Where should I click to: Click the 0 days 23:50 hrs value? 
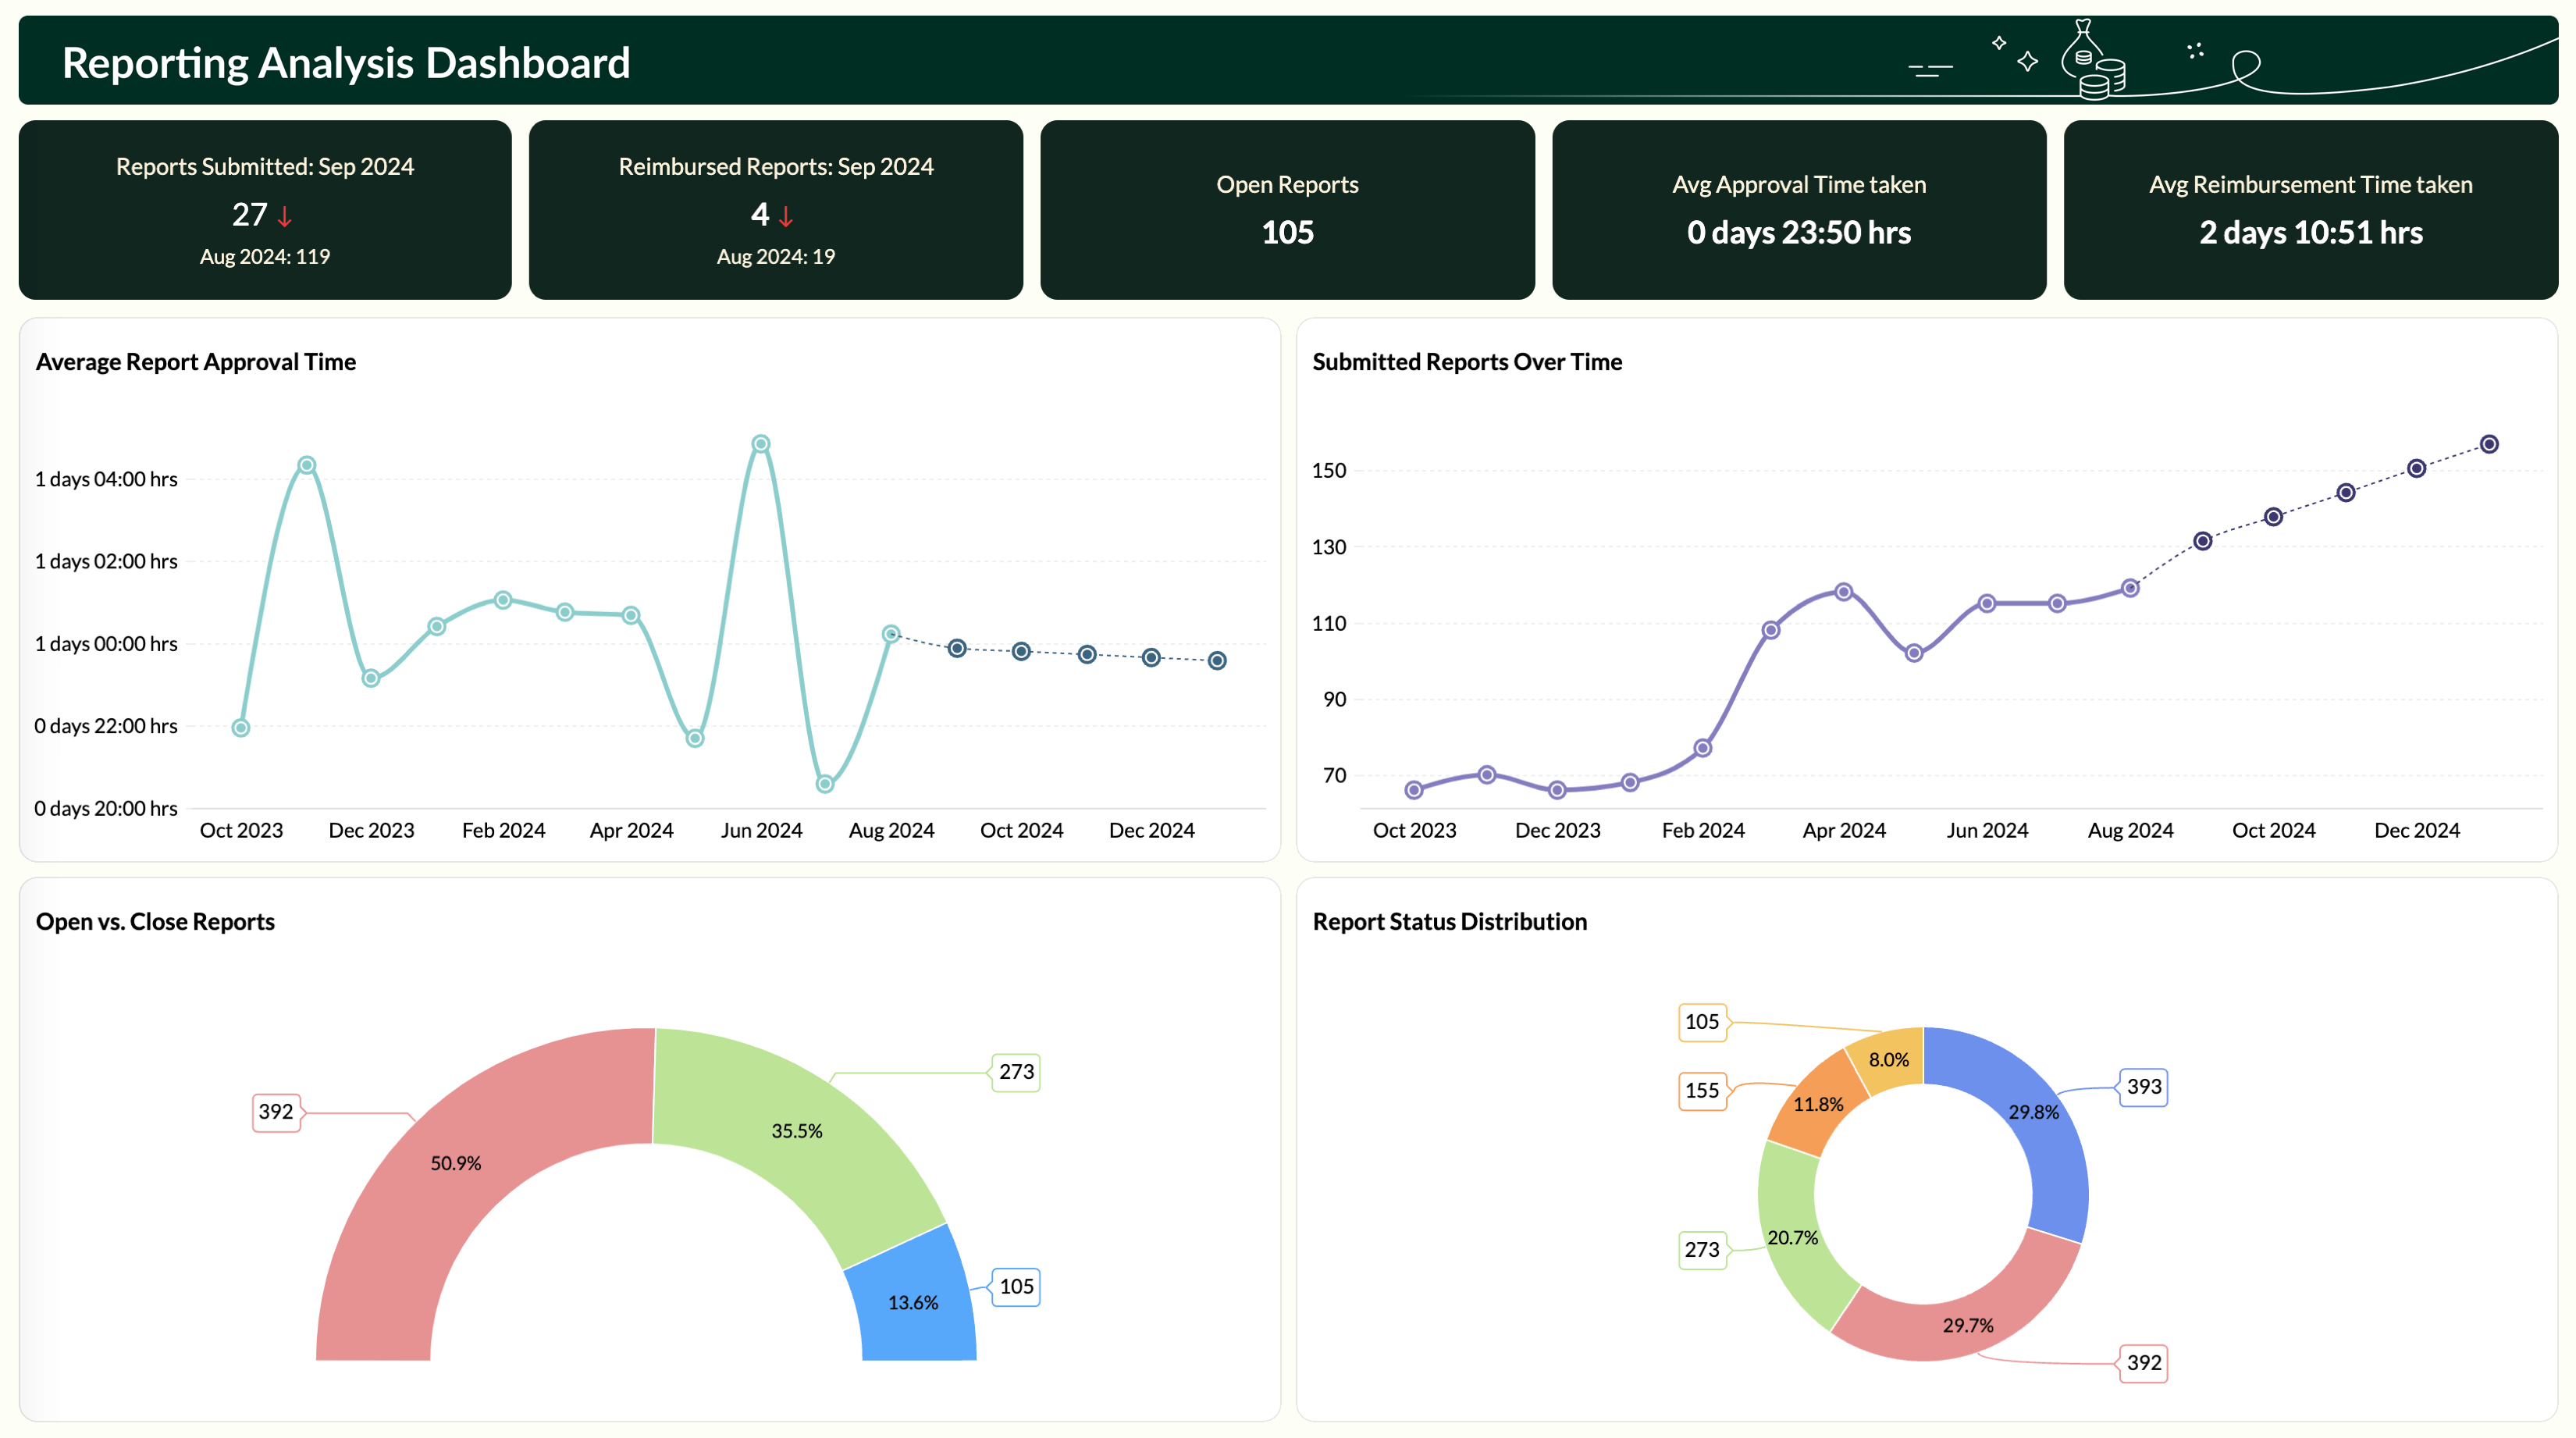point(1799,233)
